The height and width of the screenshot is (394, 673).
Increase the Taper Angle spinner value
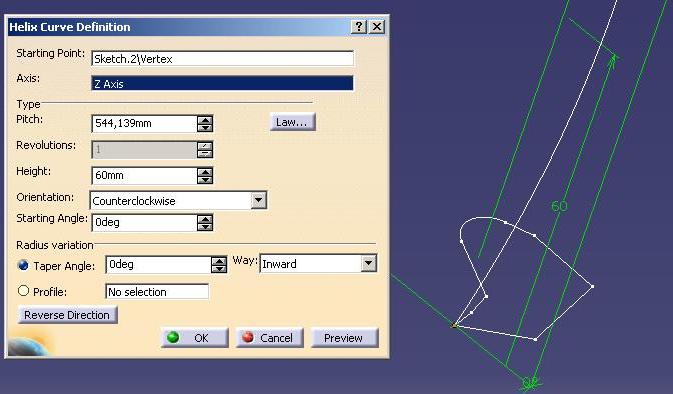click(x=219, y=261)
